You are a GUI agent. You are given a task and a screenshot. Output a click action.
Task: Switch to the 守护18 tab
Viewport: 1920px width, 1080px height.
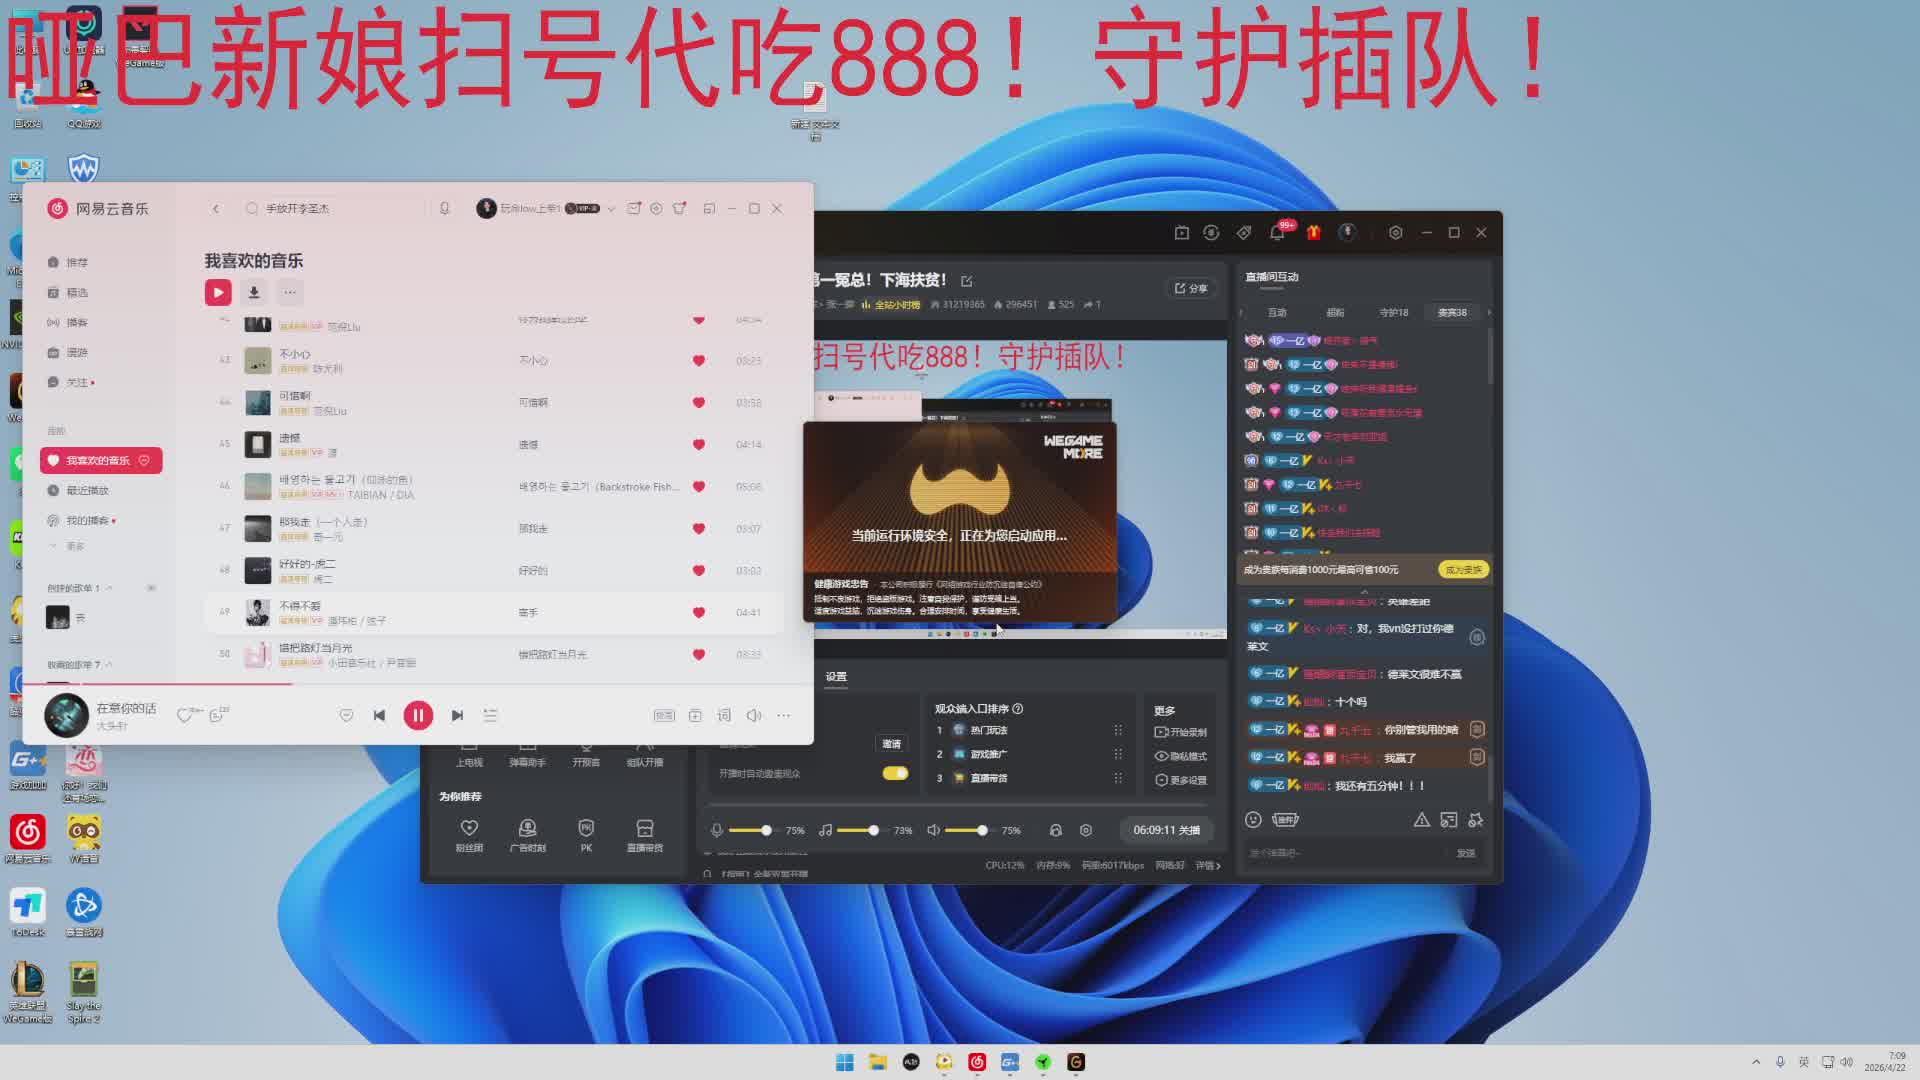tap(1393, 312)
